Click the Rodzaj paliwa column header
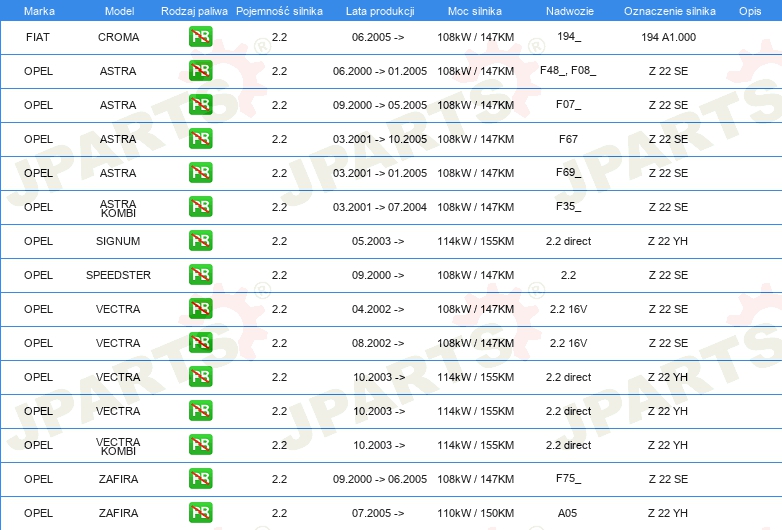Screen dimensions: 782x530 click(x=194, y=11)
